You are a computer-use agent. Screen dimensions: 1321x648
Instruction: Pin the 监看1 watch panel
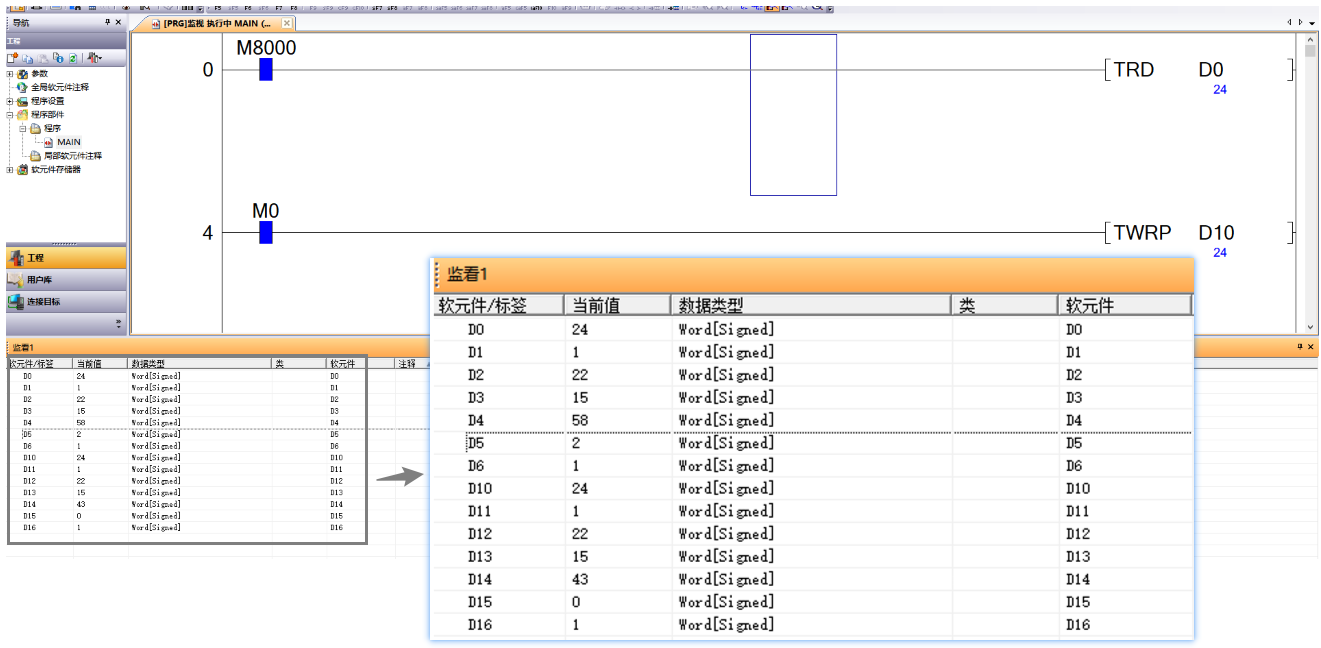coord(1300,347)
